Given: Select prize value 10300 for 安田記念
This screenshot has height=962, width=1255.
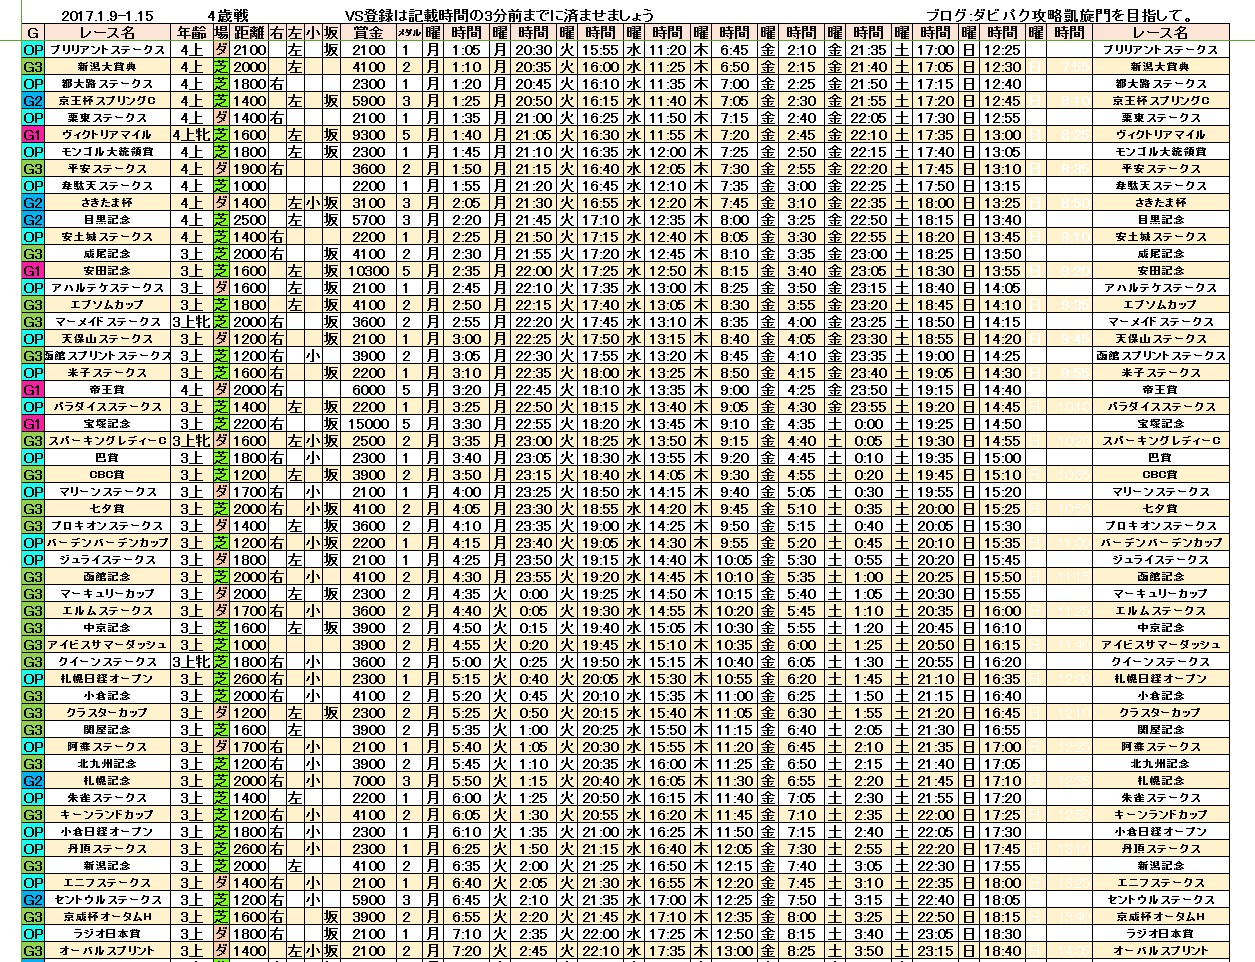Looking at the screenshot, I should (368, 271).
